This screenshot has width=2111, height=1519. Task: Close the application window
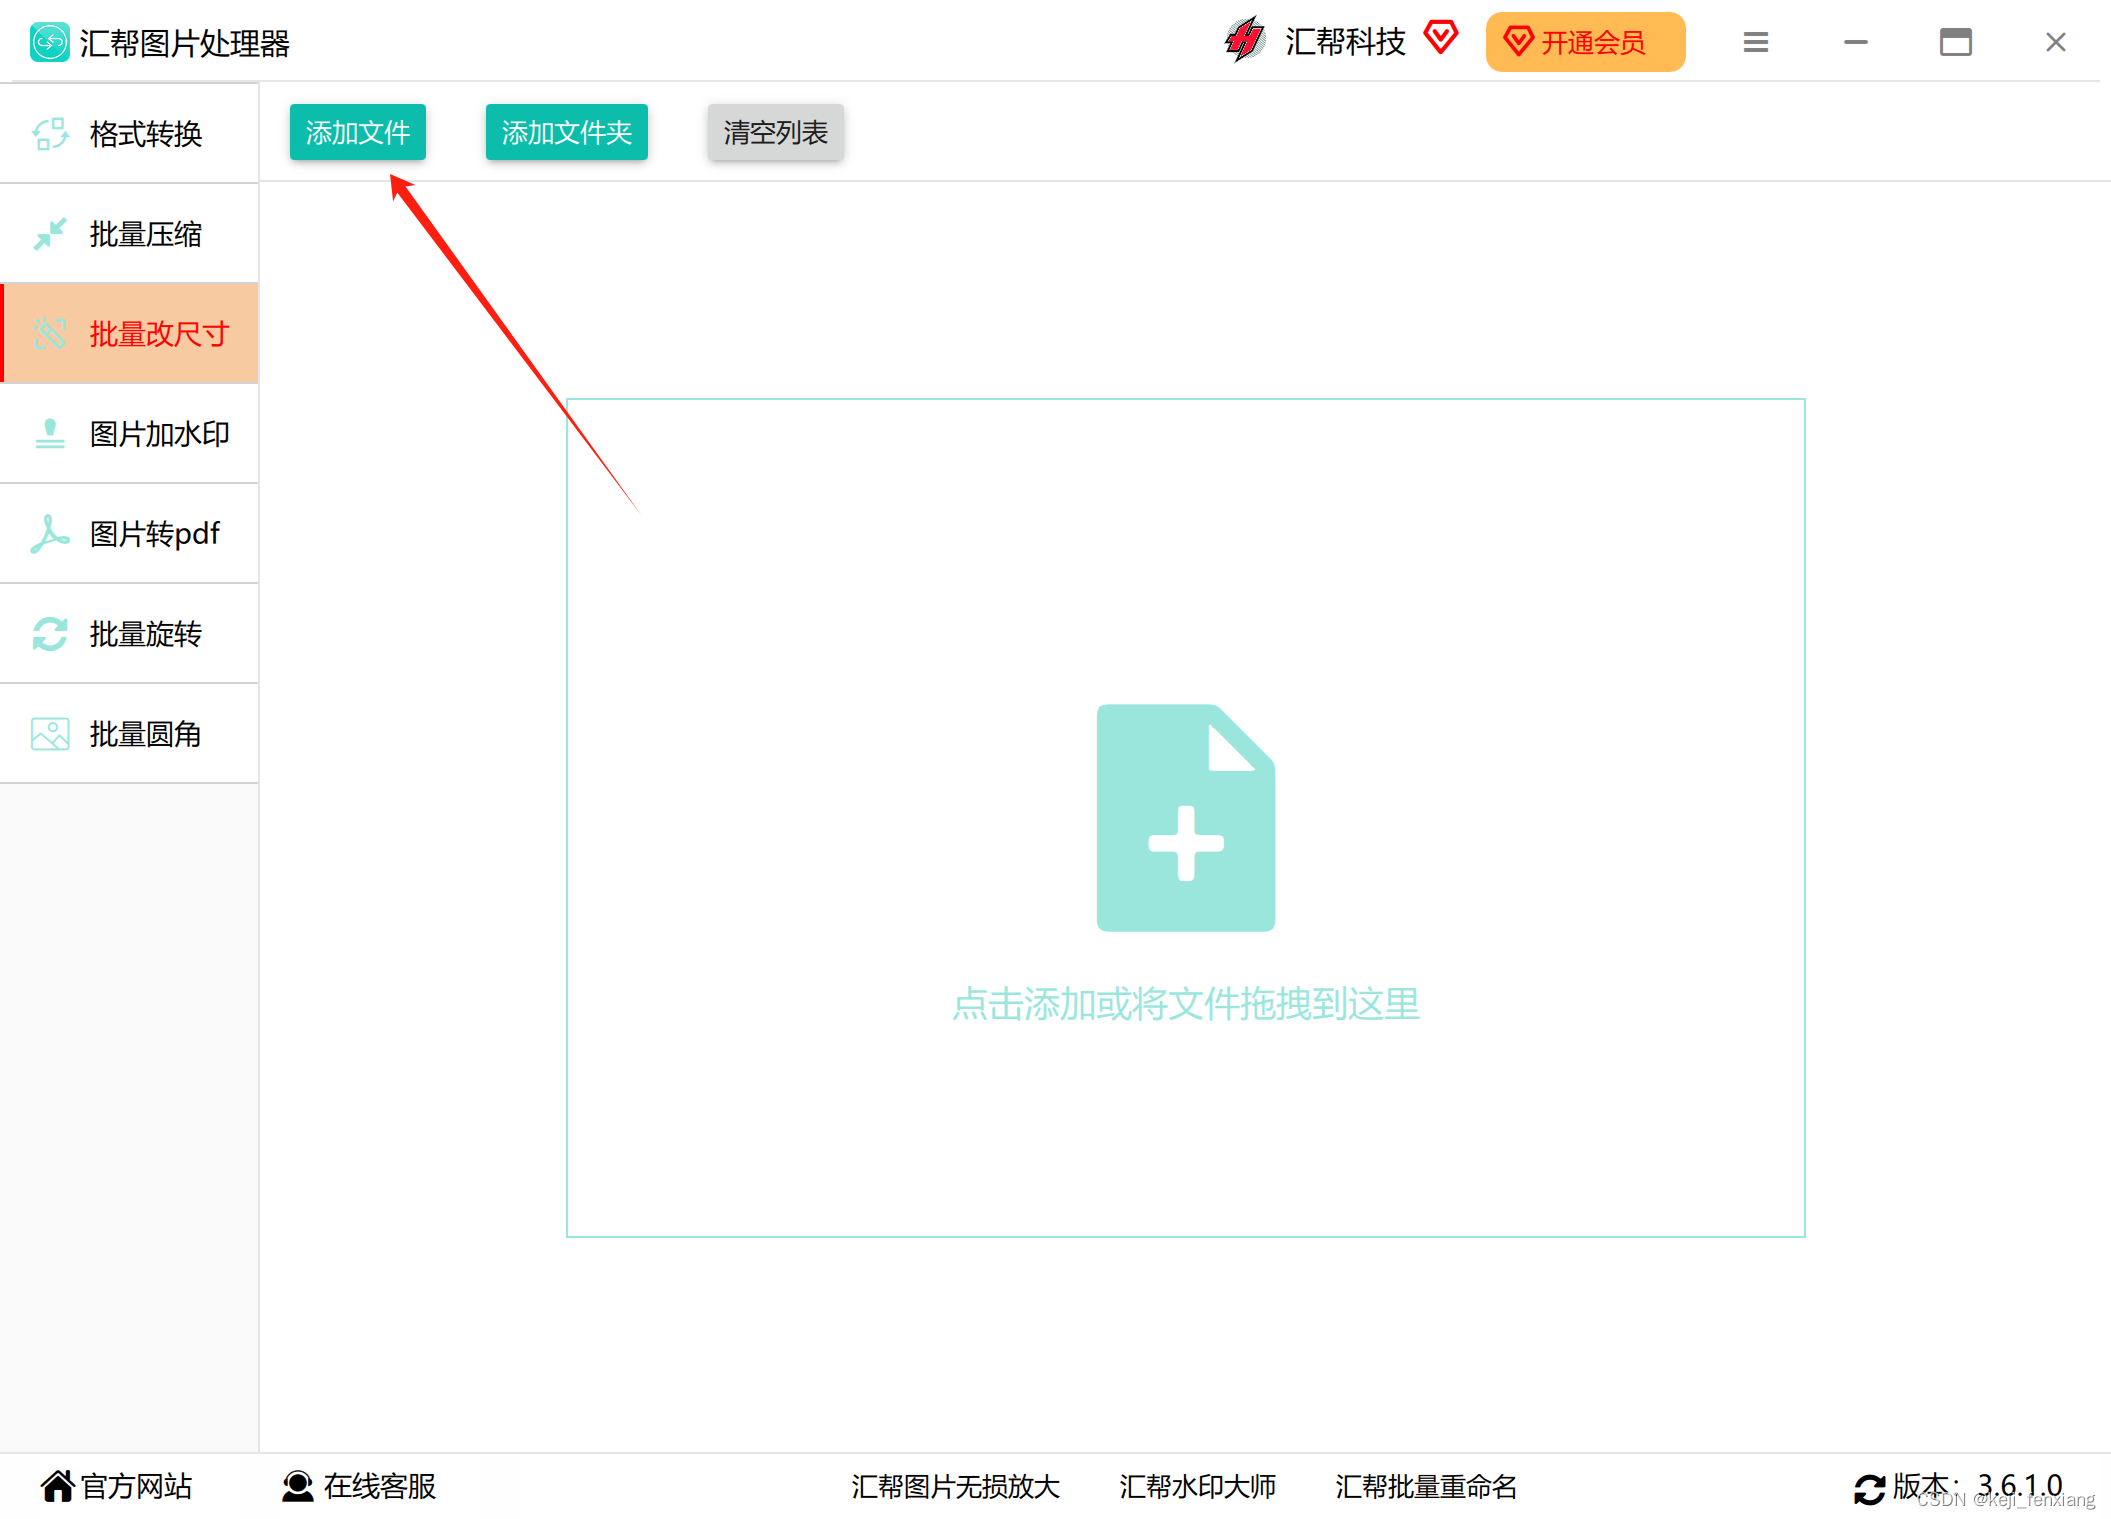click(x=2056, y=42)
